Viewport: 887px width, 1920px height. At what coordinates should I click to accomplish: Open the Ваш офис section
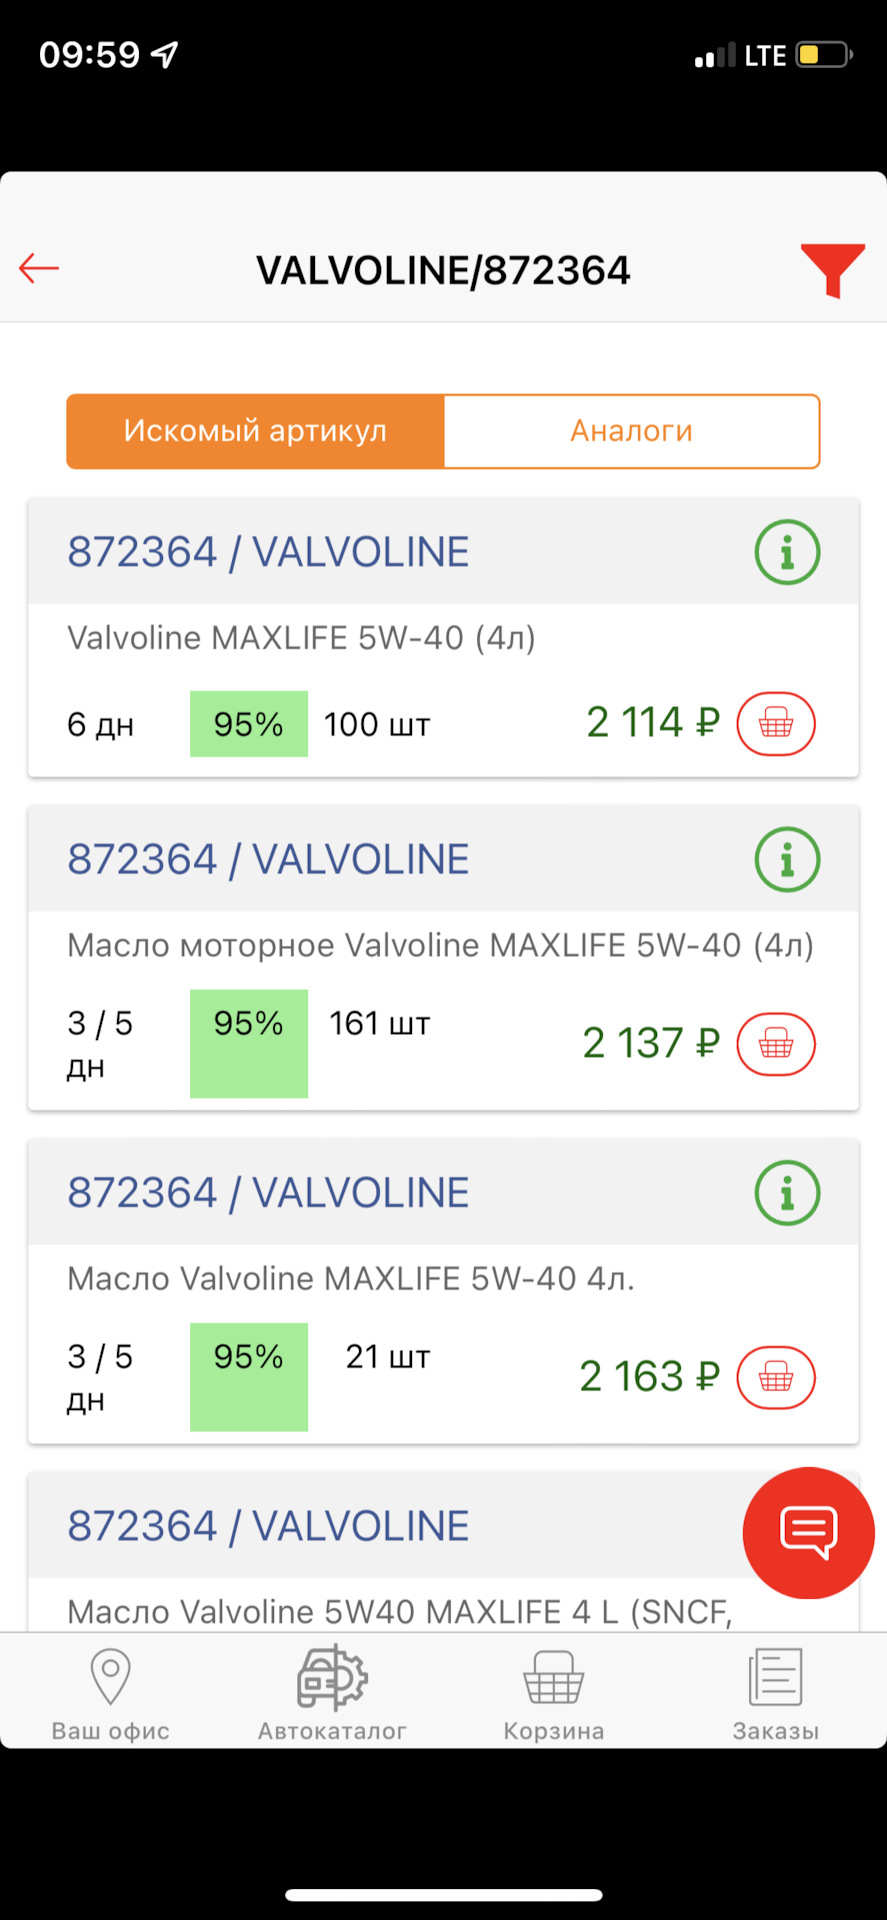(111, 1694)
